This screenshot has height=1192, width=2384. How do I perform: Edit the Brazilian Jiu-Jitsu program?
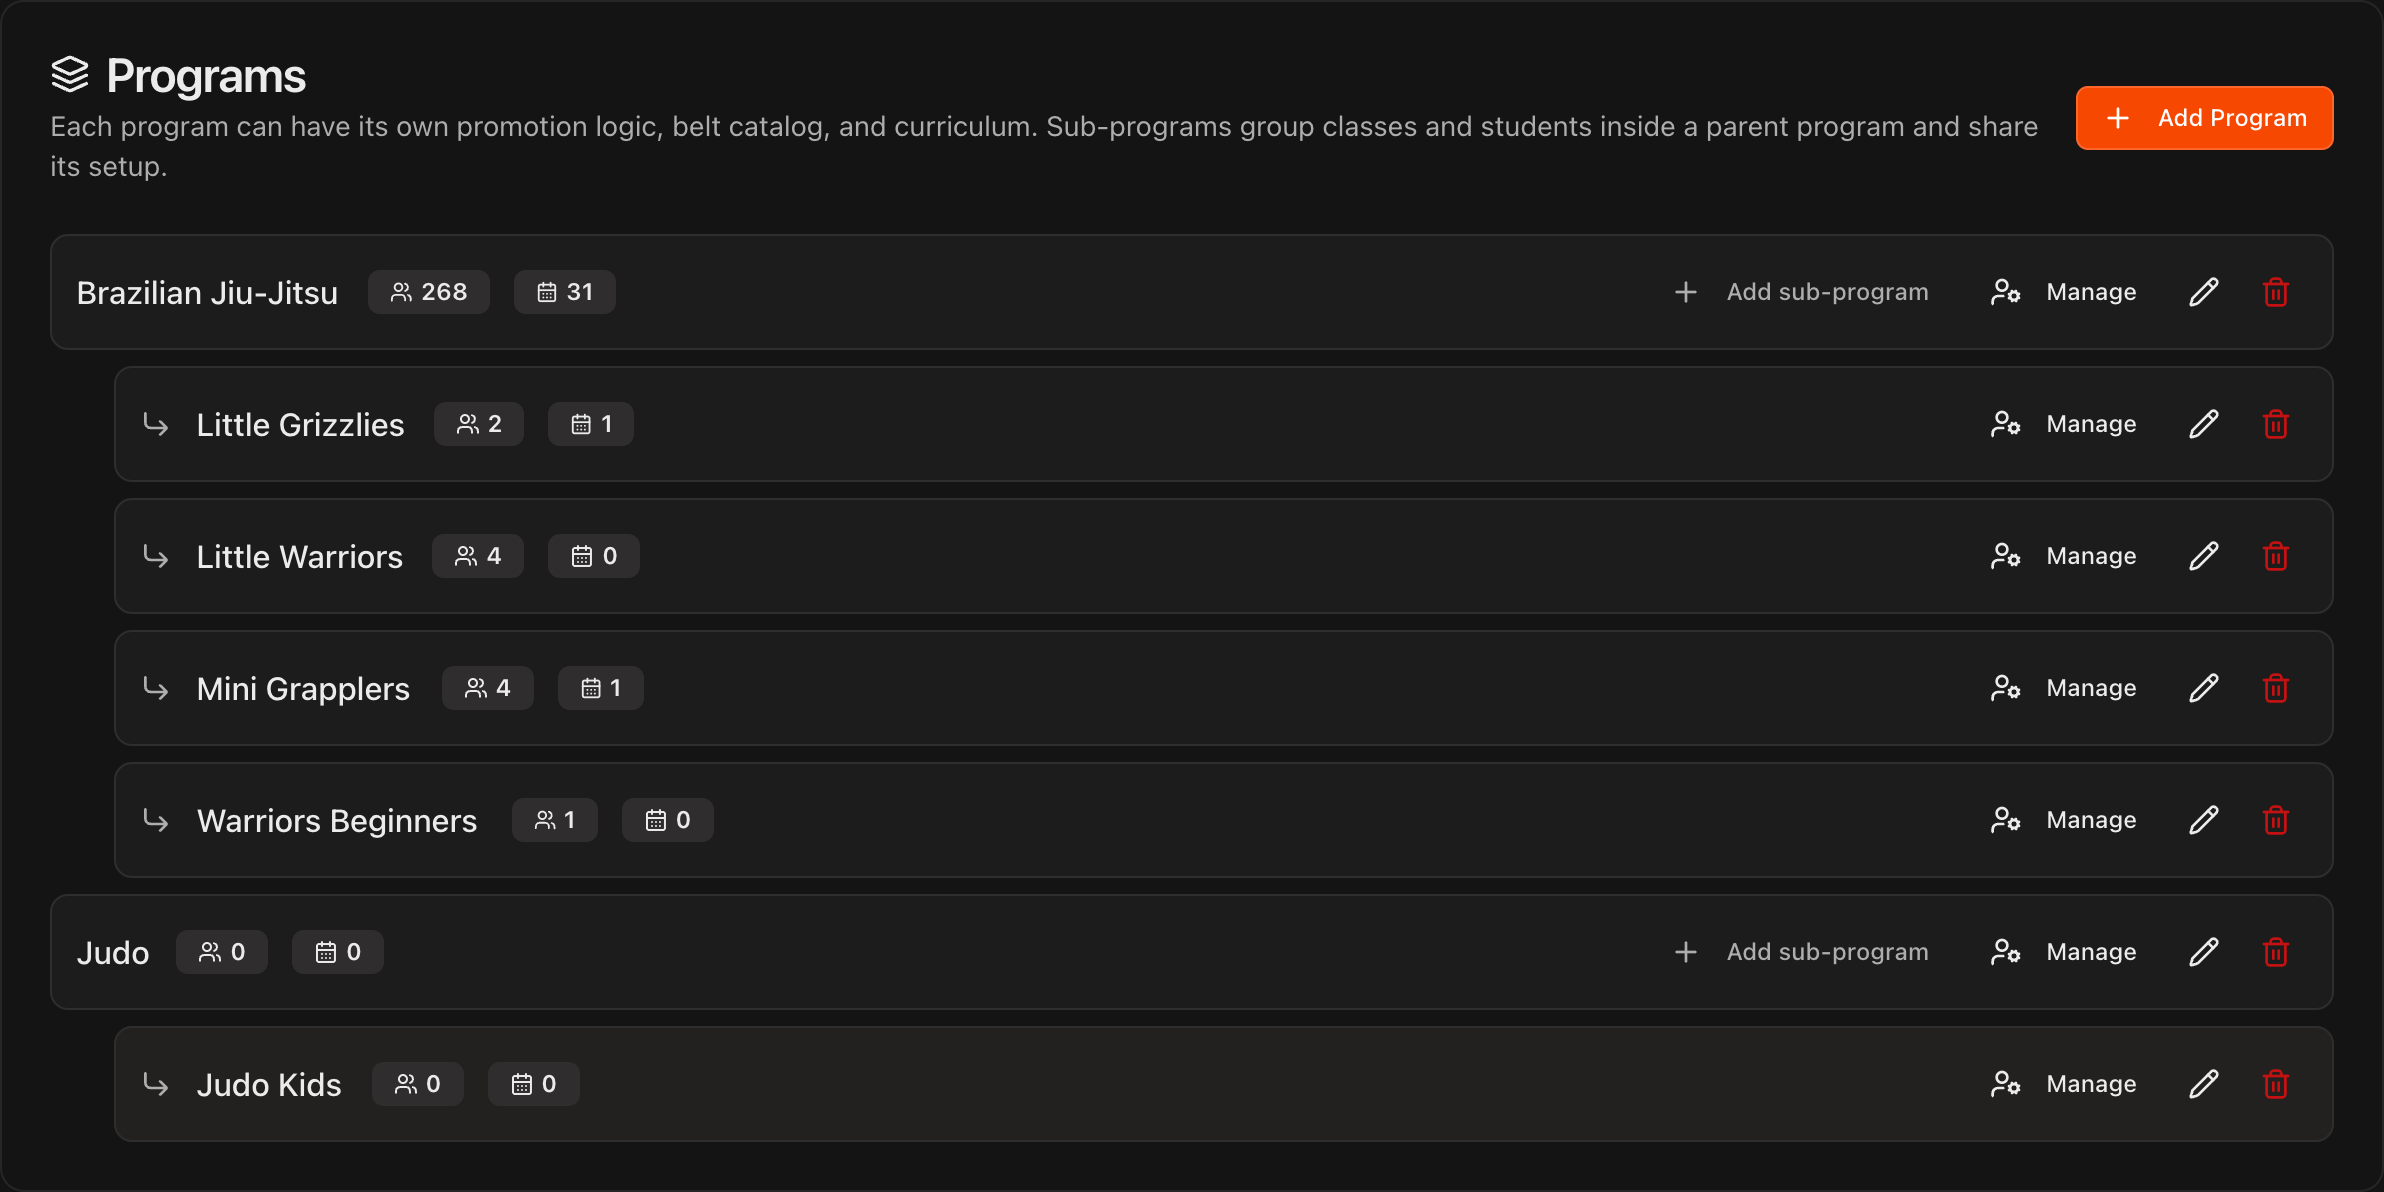pos(2204,292)
